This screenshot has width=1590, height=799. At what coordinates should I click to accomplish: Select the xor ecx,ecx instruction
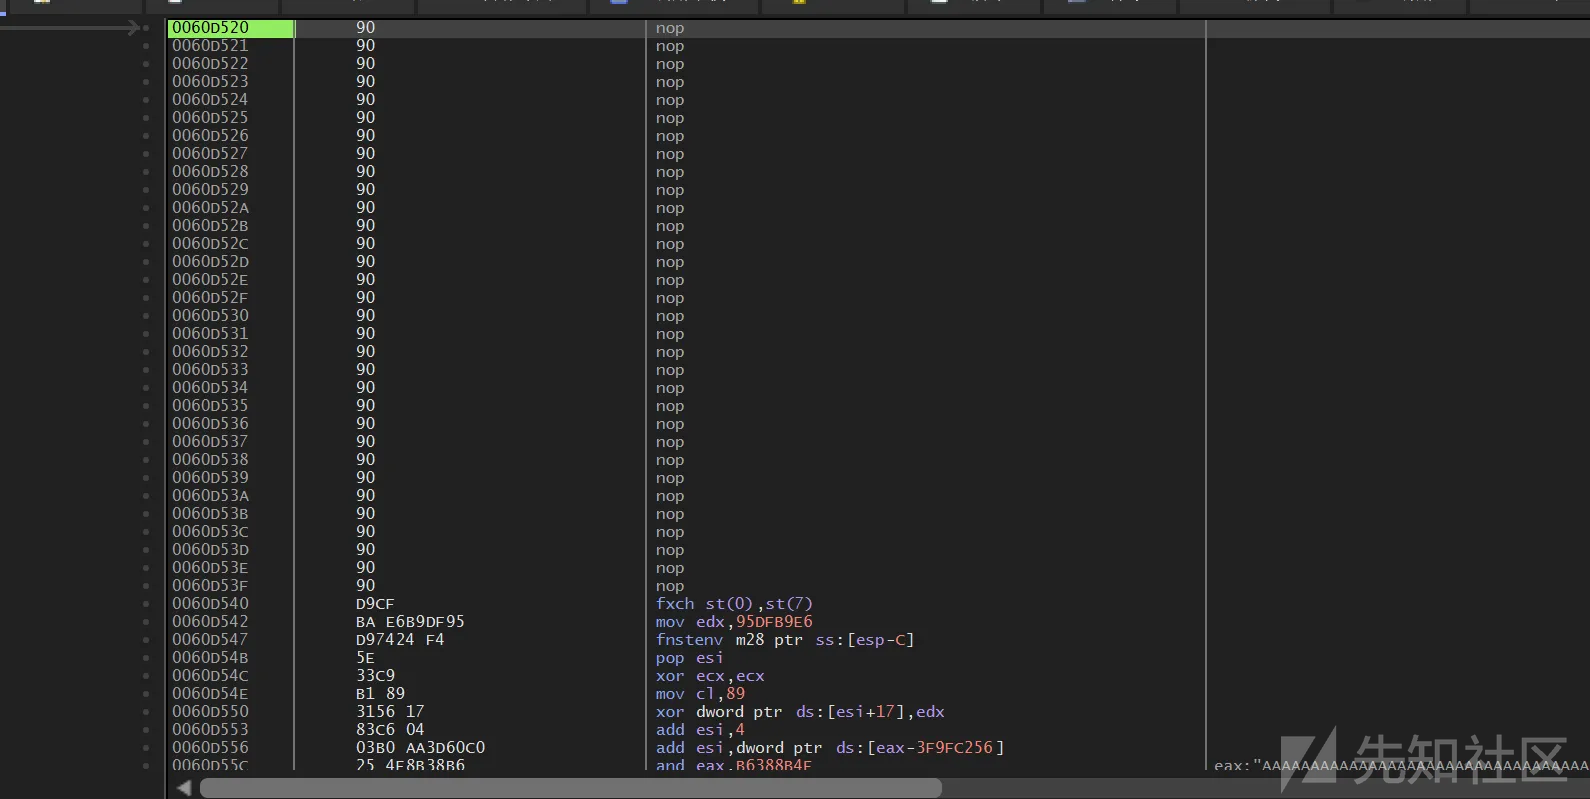(710, 676)
